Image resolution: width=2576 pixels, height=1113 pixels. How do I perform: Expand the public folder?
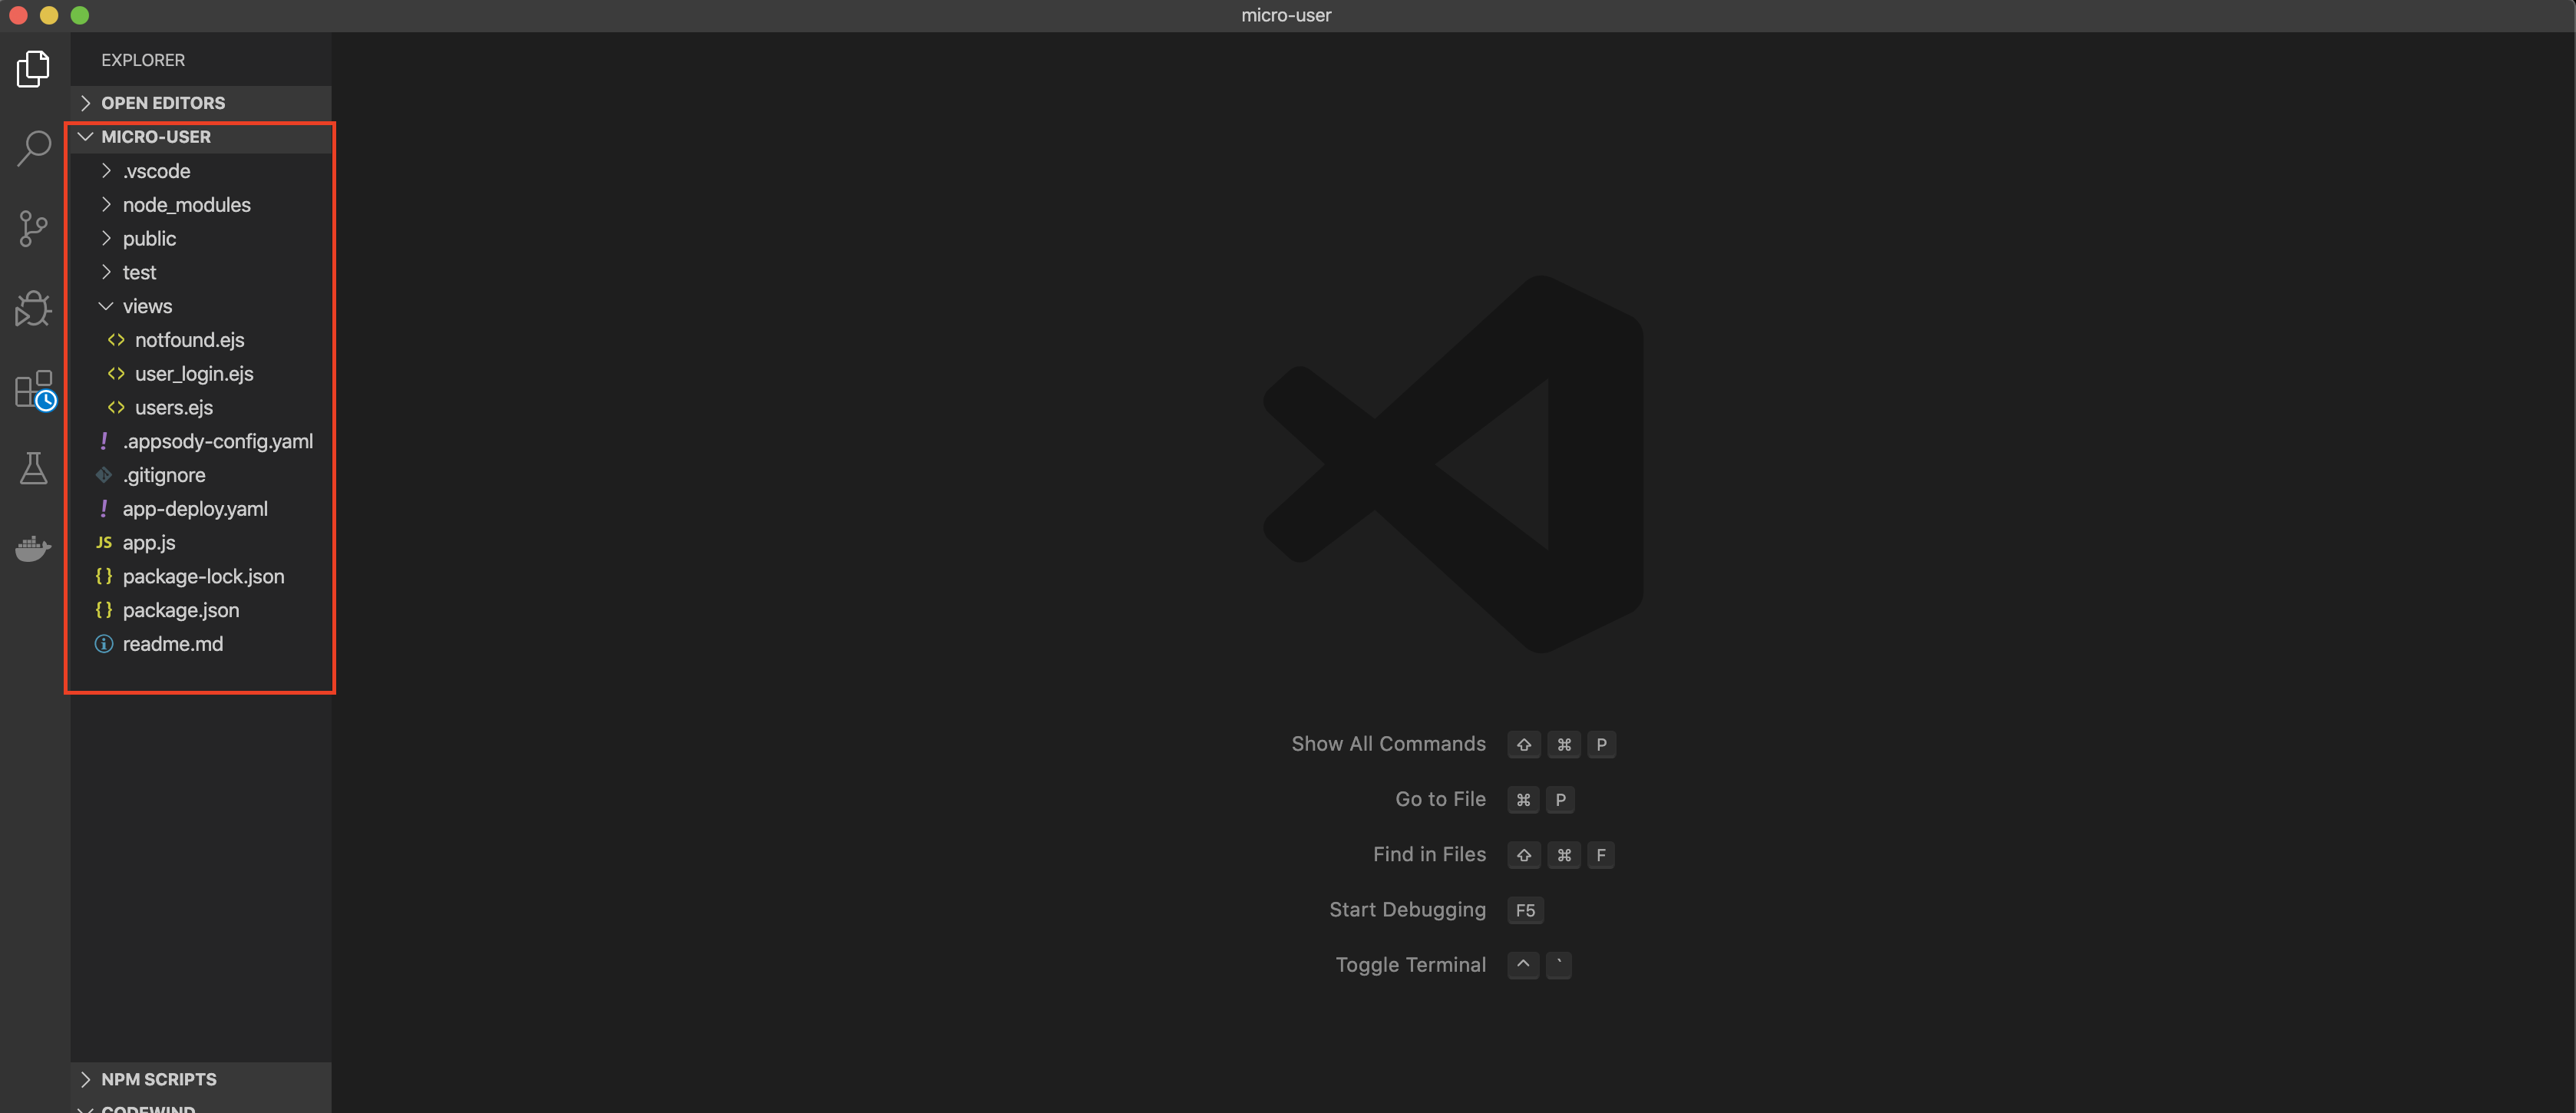[x=200, y=239]
